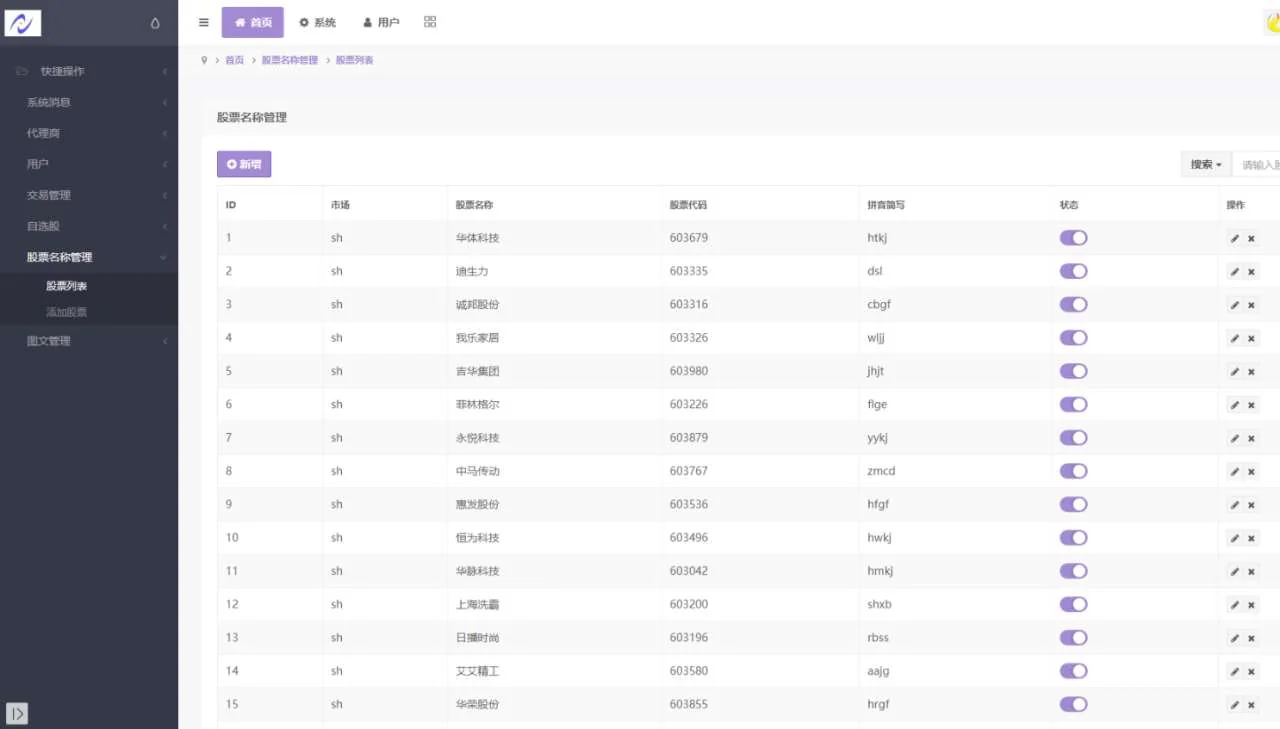Click the sidebar collapse arrow icon at bottom-left

[x=17, y=713]
